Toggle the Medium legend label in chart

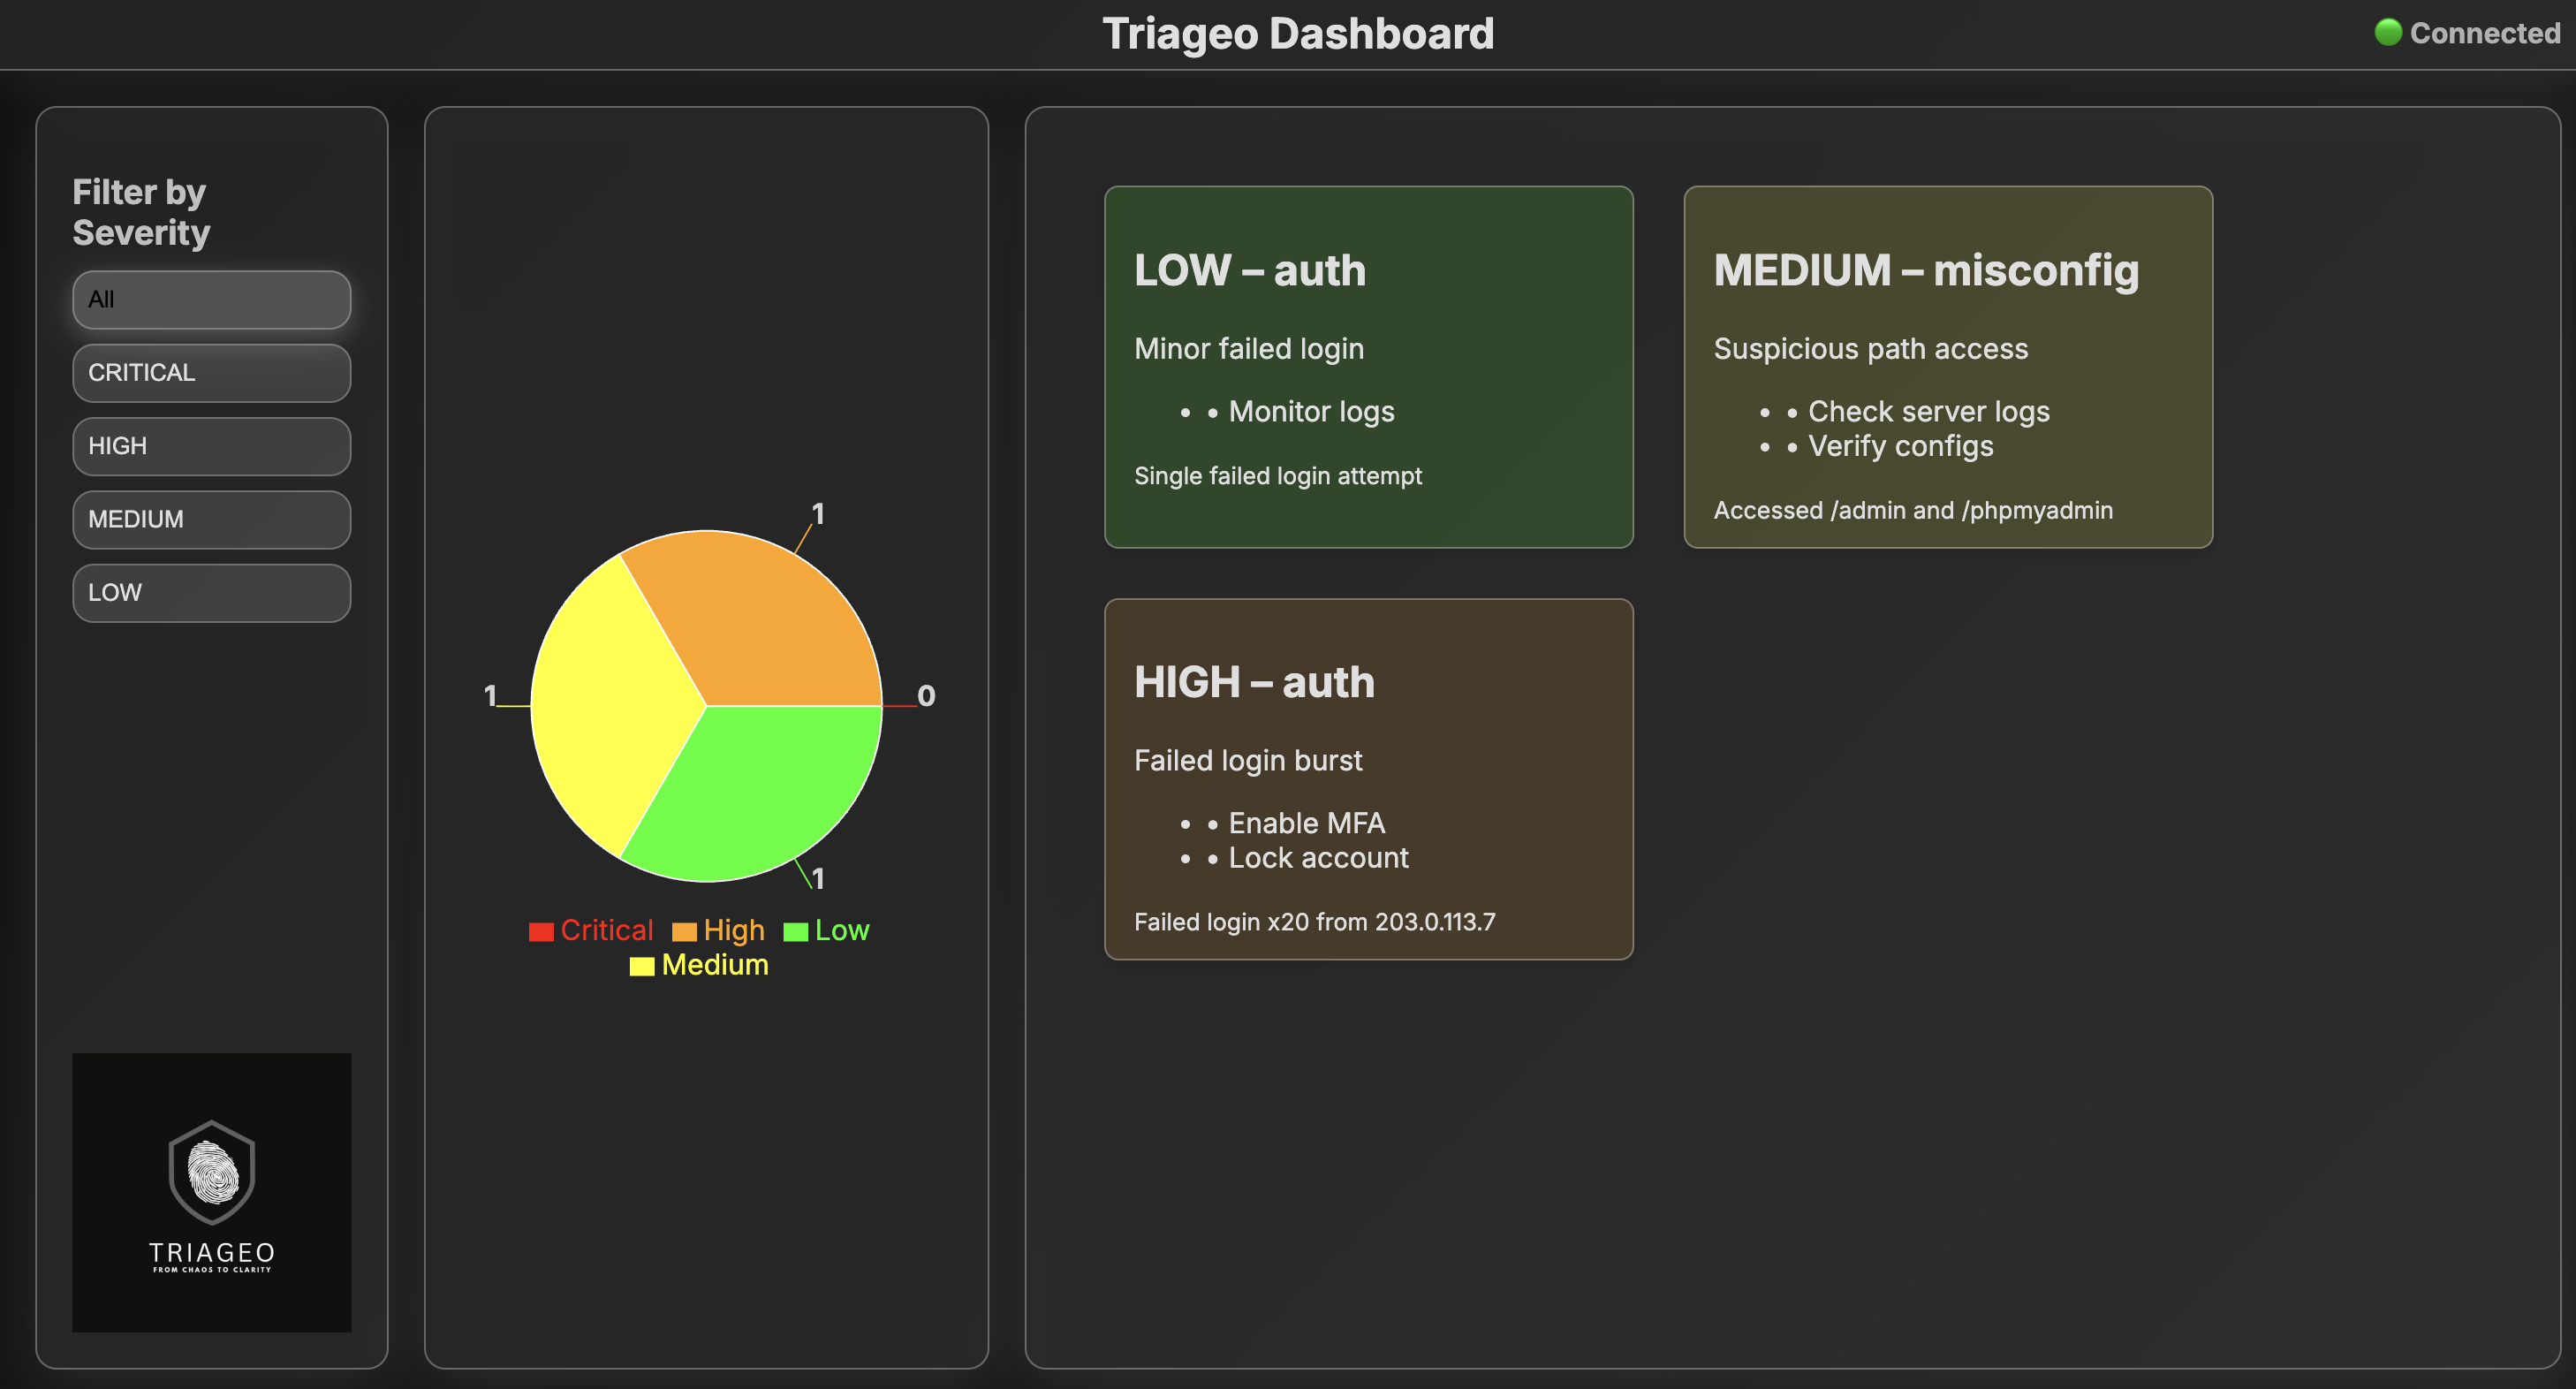(714, 965)
